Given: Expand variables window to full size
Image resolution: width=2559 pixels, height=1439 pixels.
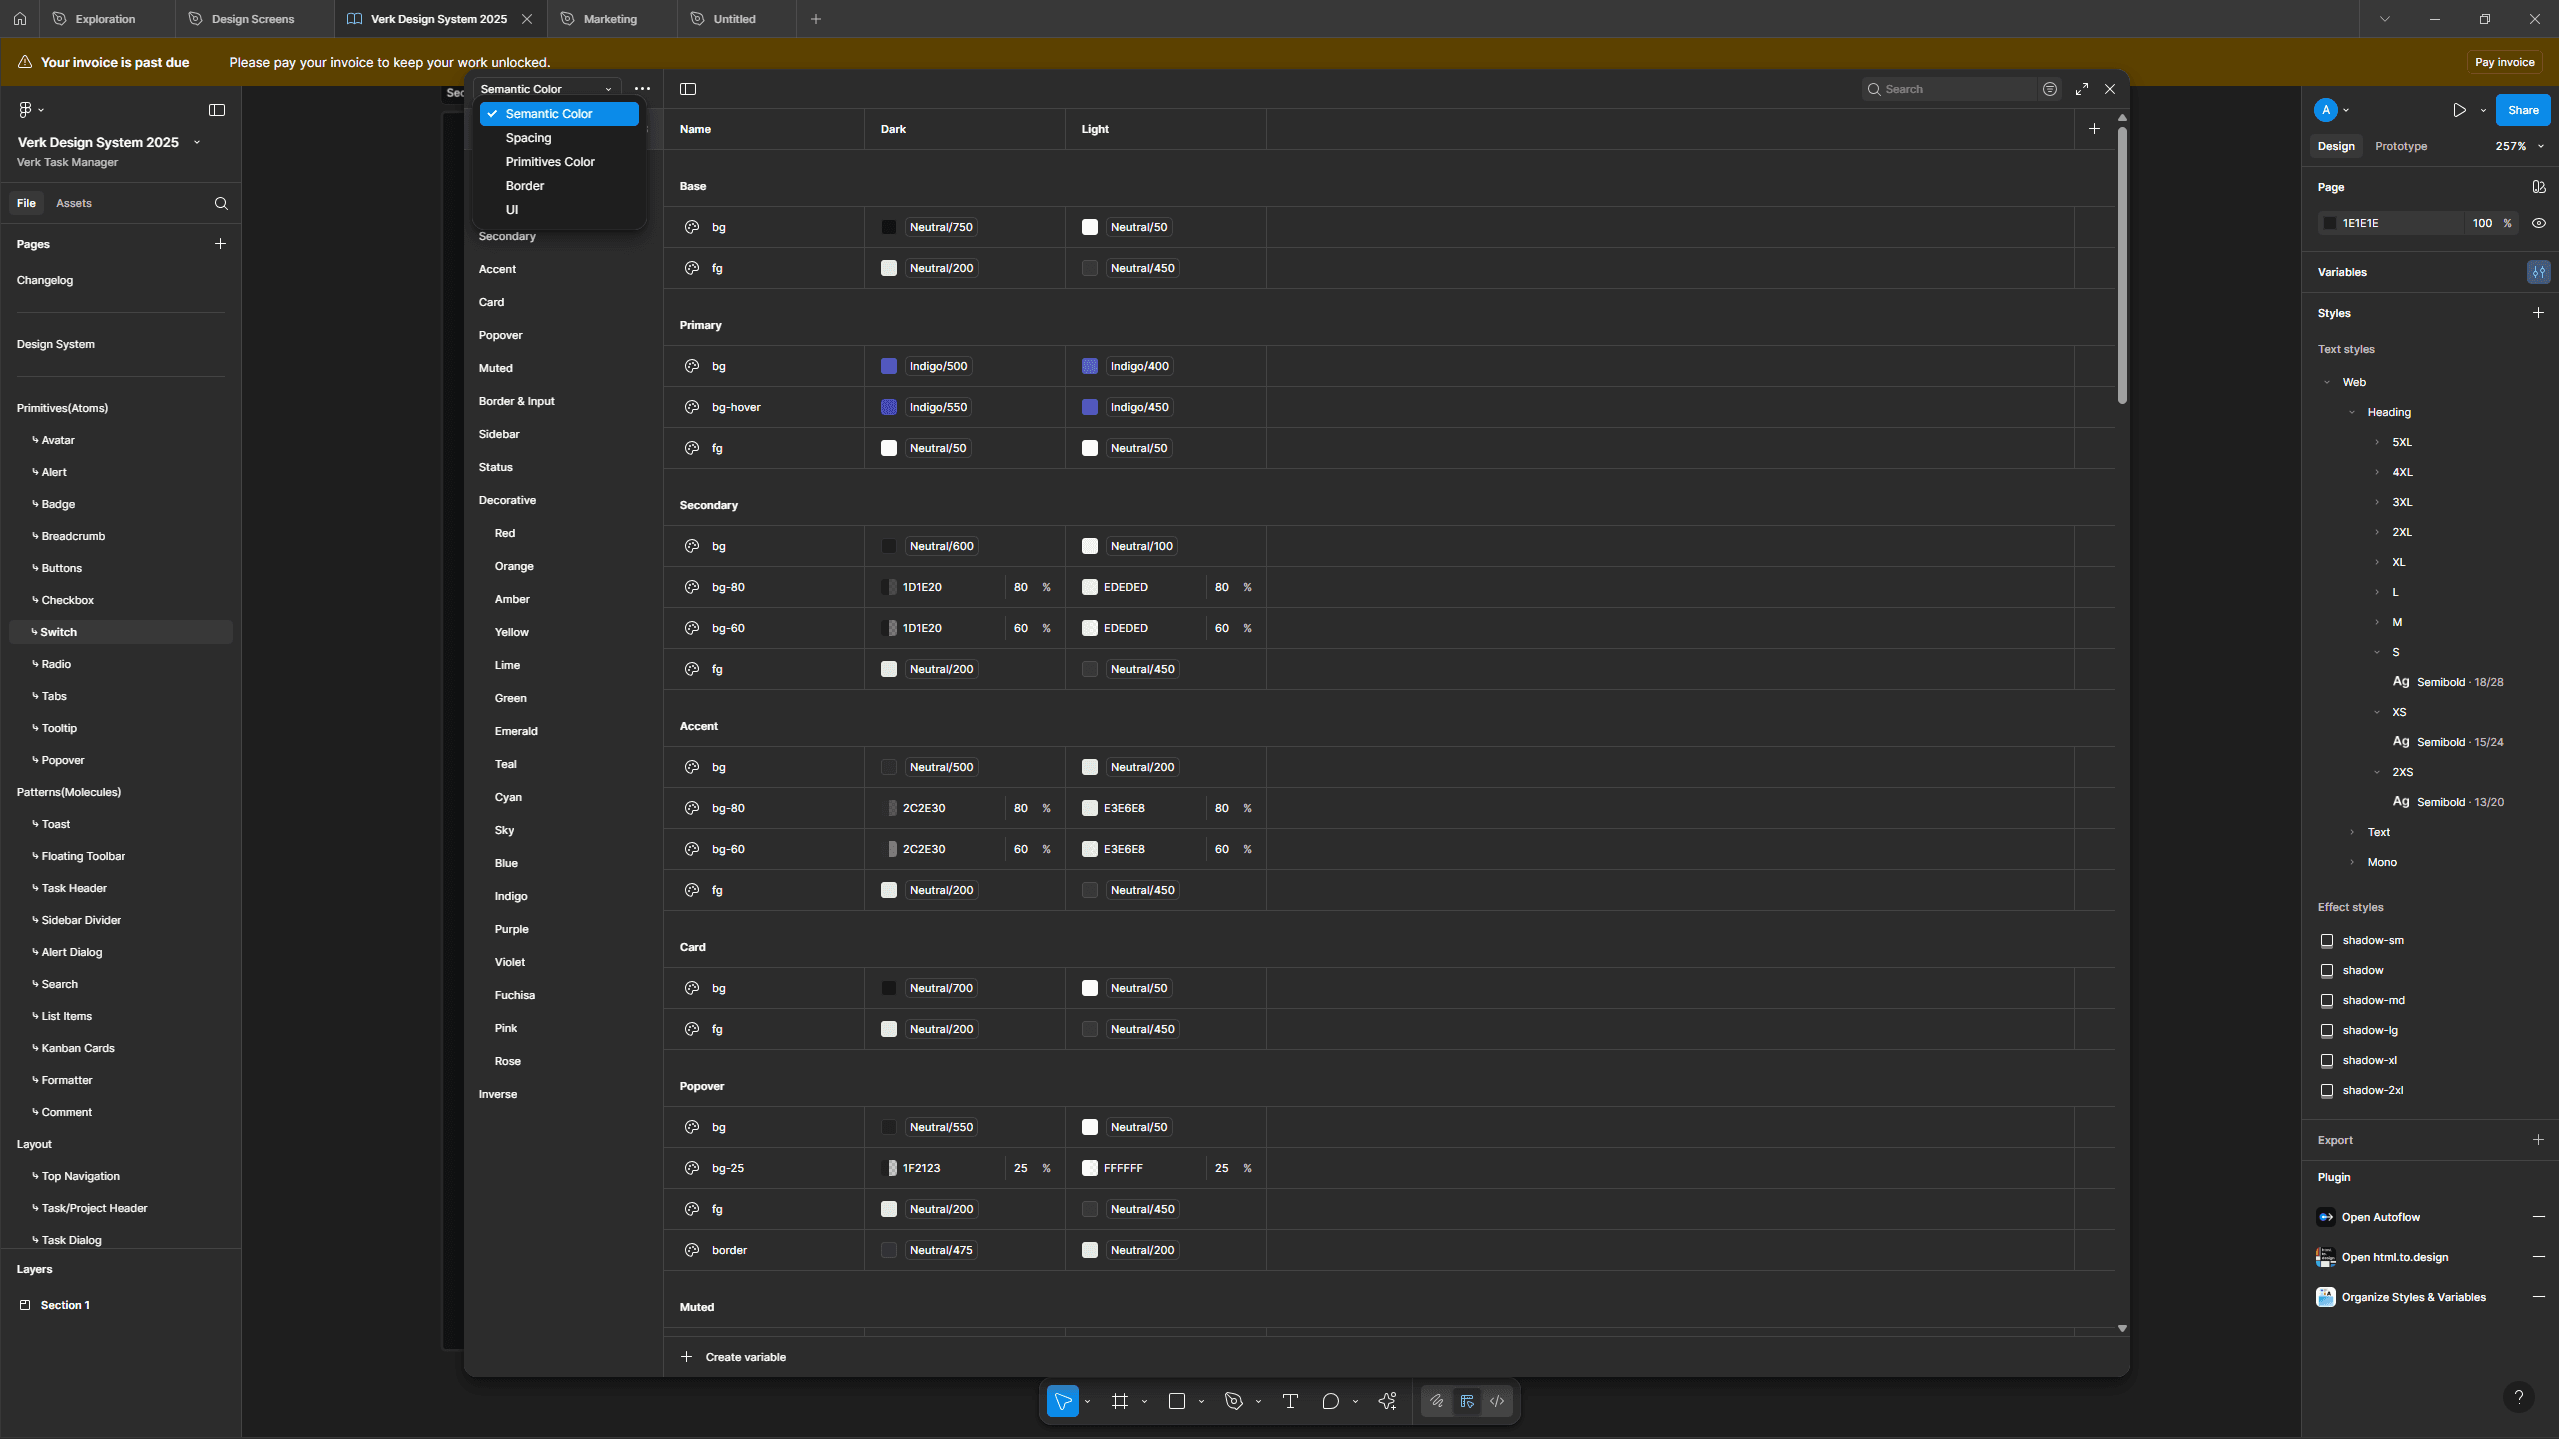Looking at the screenshot, I should point(2082,89).
